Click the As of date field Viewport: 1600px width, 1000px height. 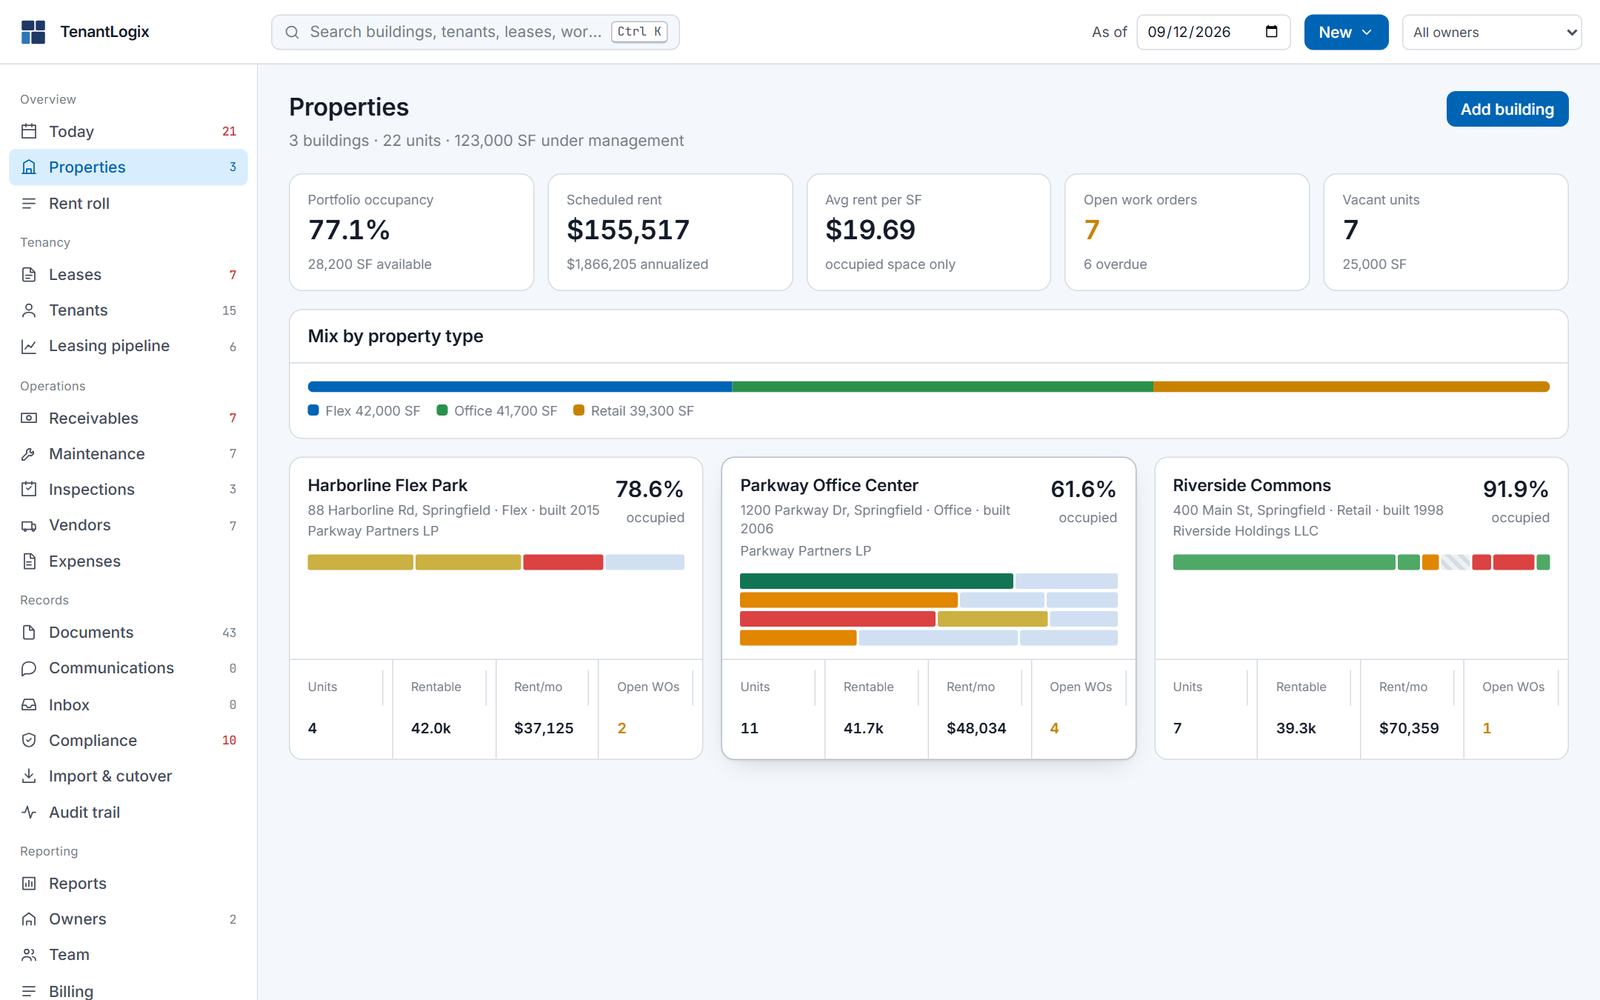click(x=1213, y=32)
